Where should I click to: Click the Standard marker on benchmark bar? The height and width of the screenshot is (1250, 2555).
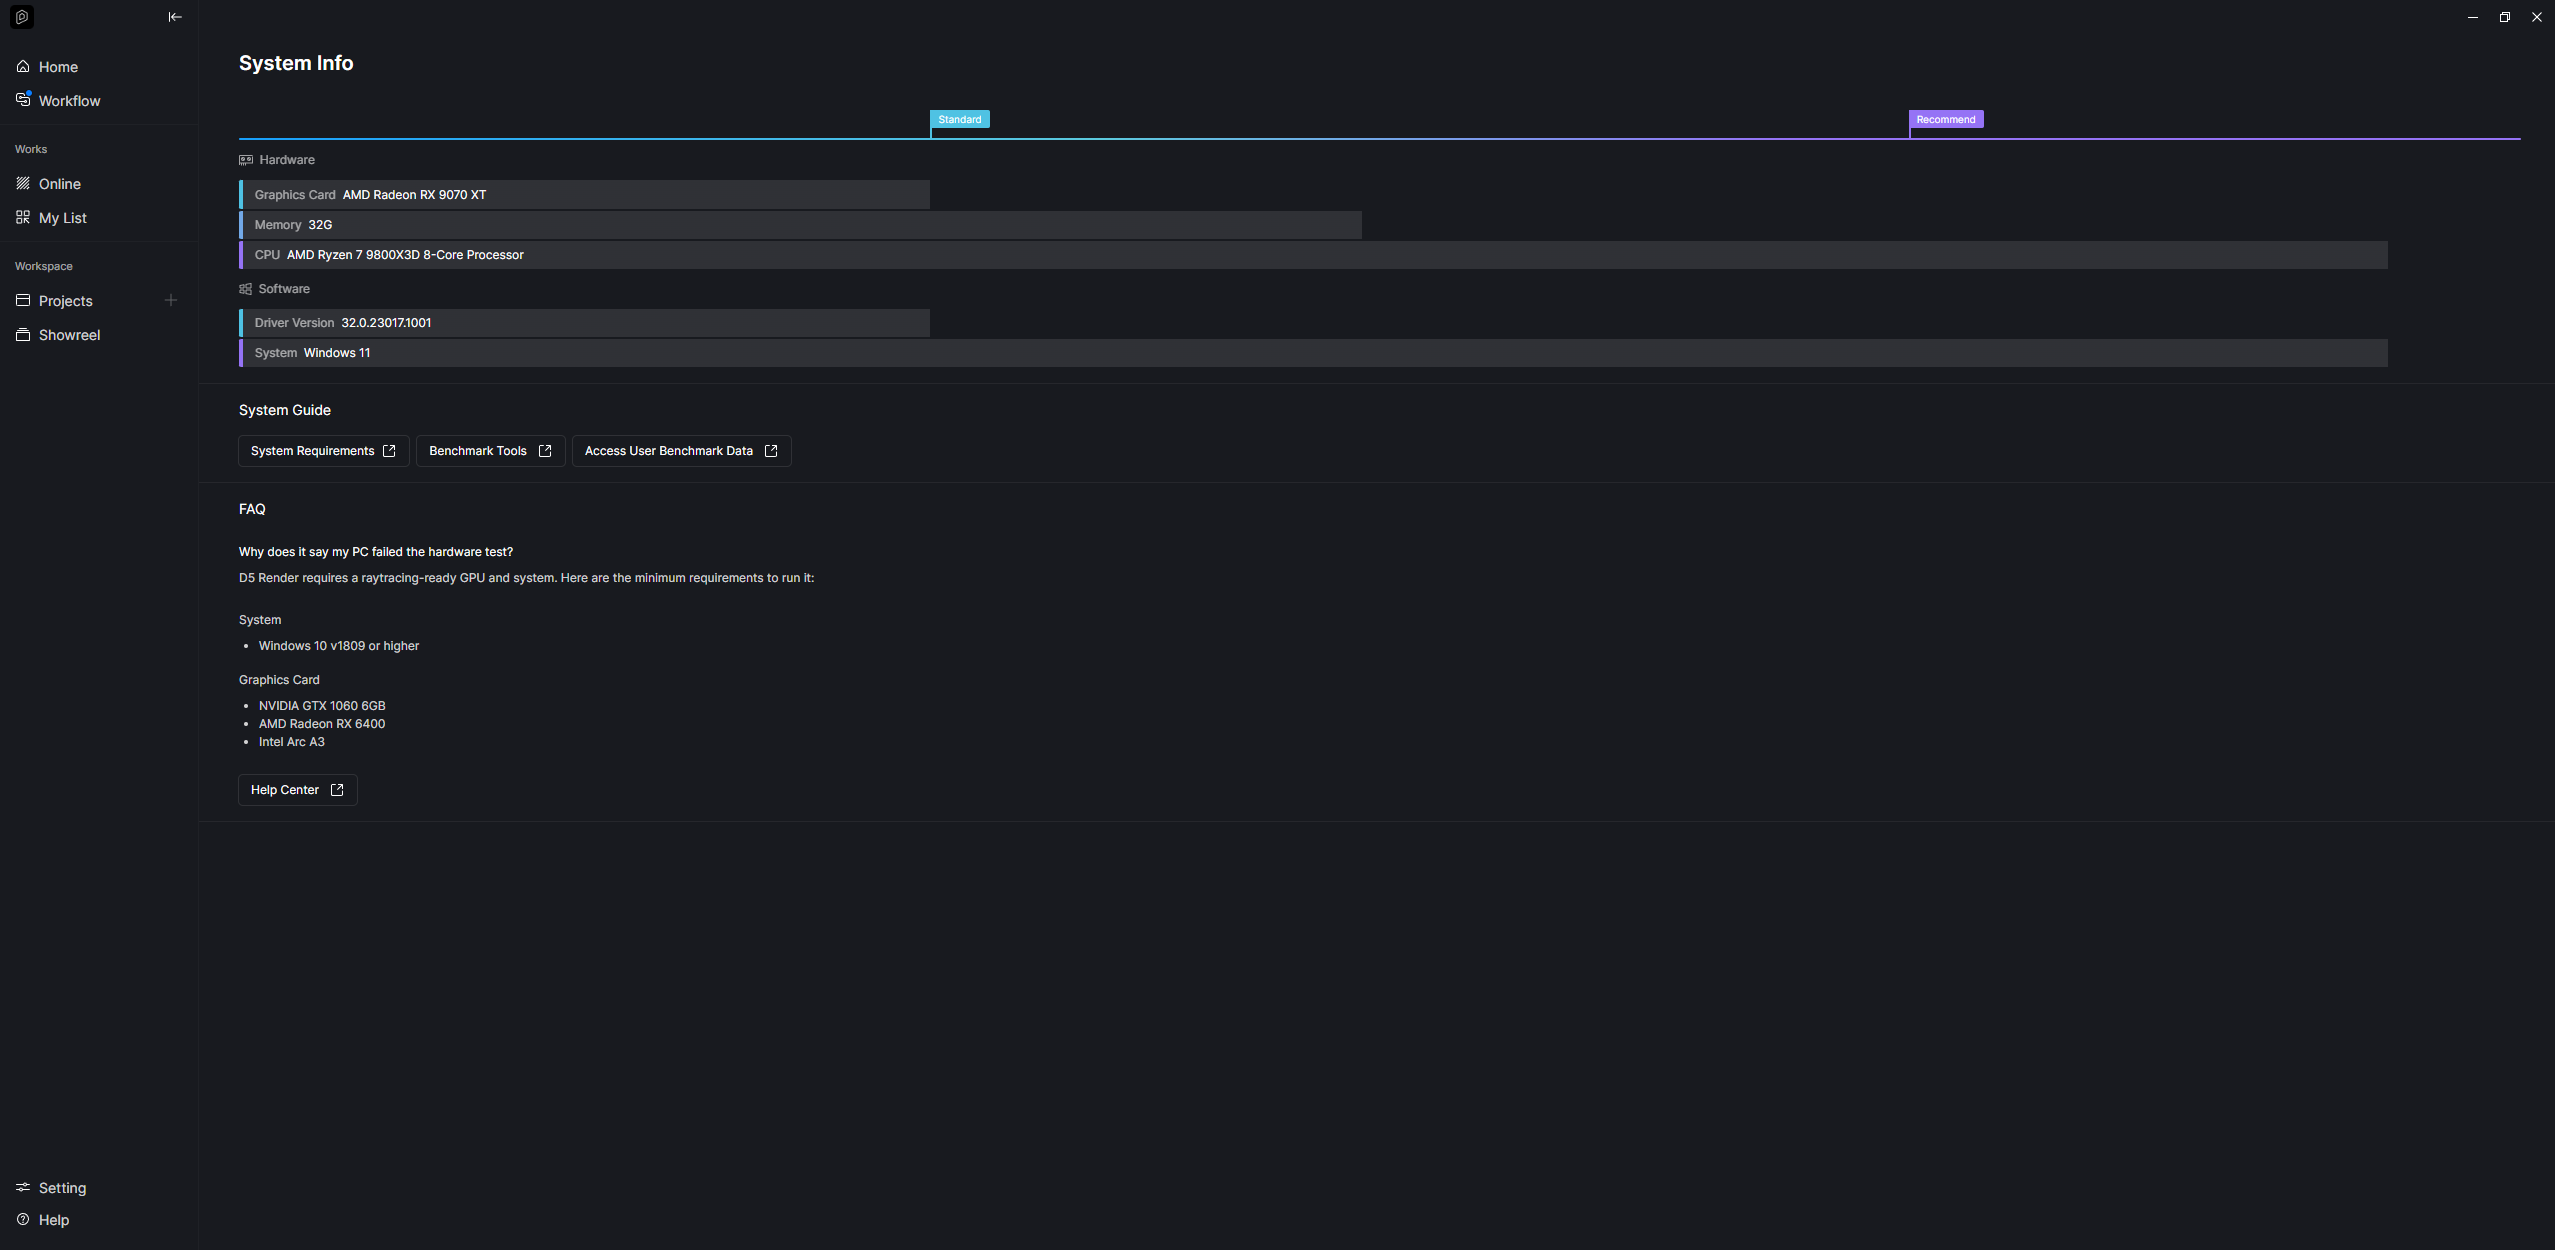pos(959,120)
